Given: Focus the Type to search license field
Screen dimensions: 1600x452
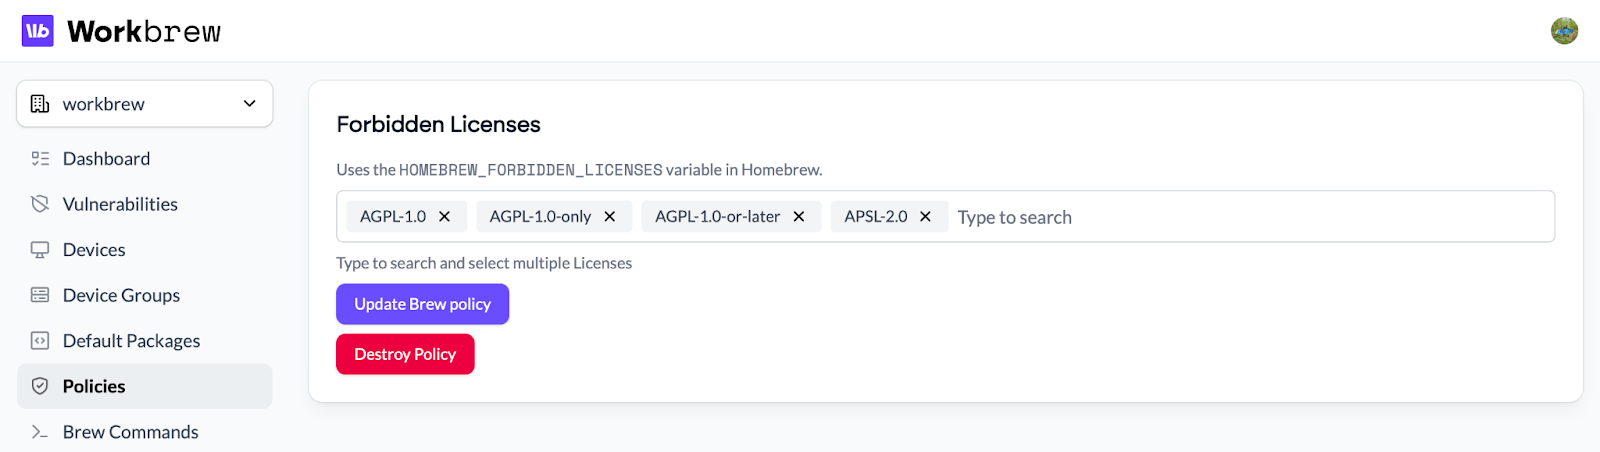Looking at the screenshot, I should [1200, 217].
